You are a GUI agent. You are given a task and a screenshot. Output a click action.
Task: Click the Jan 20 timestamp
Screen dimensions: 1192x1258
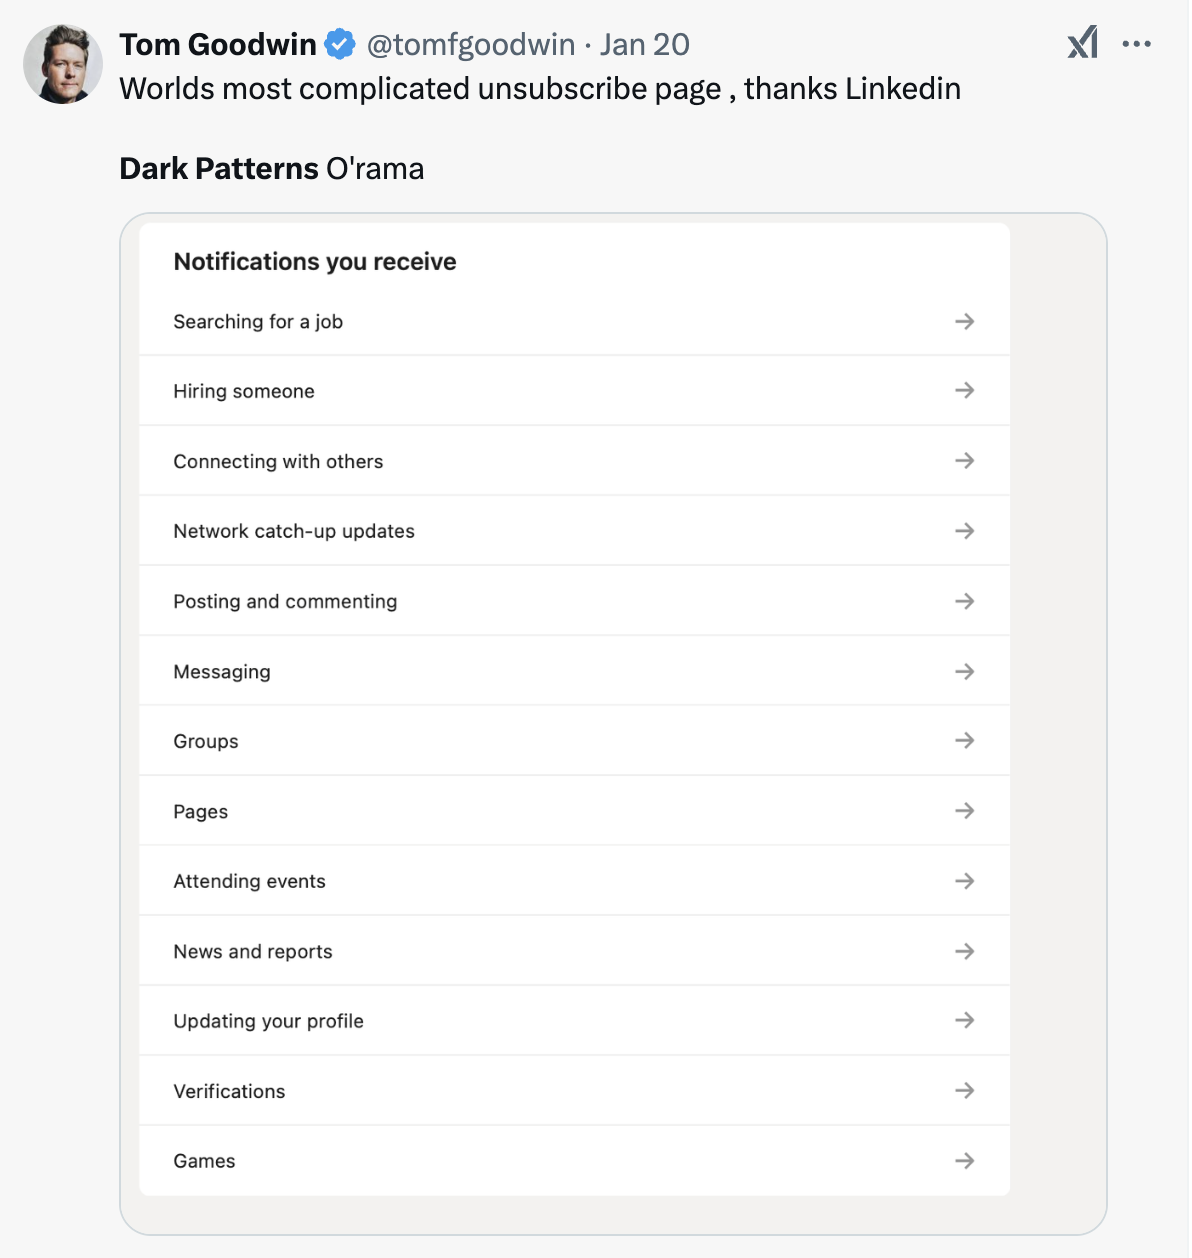coord(645,44)
